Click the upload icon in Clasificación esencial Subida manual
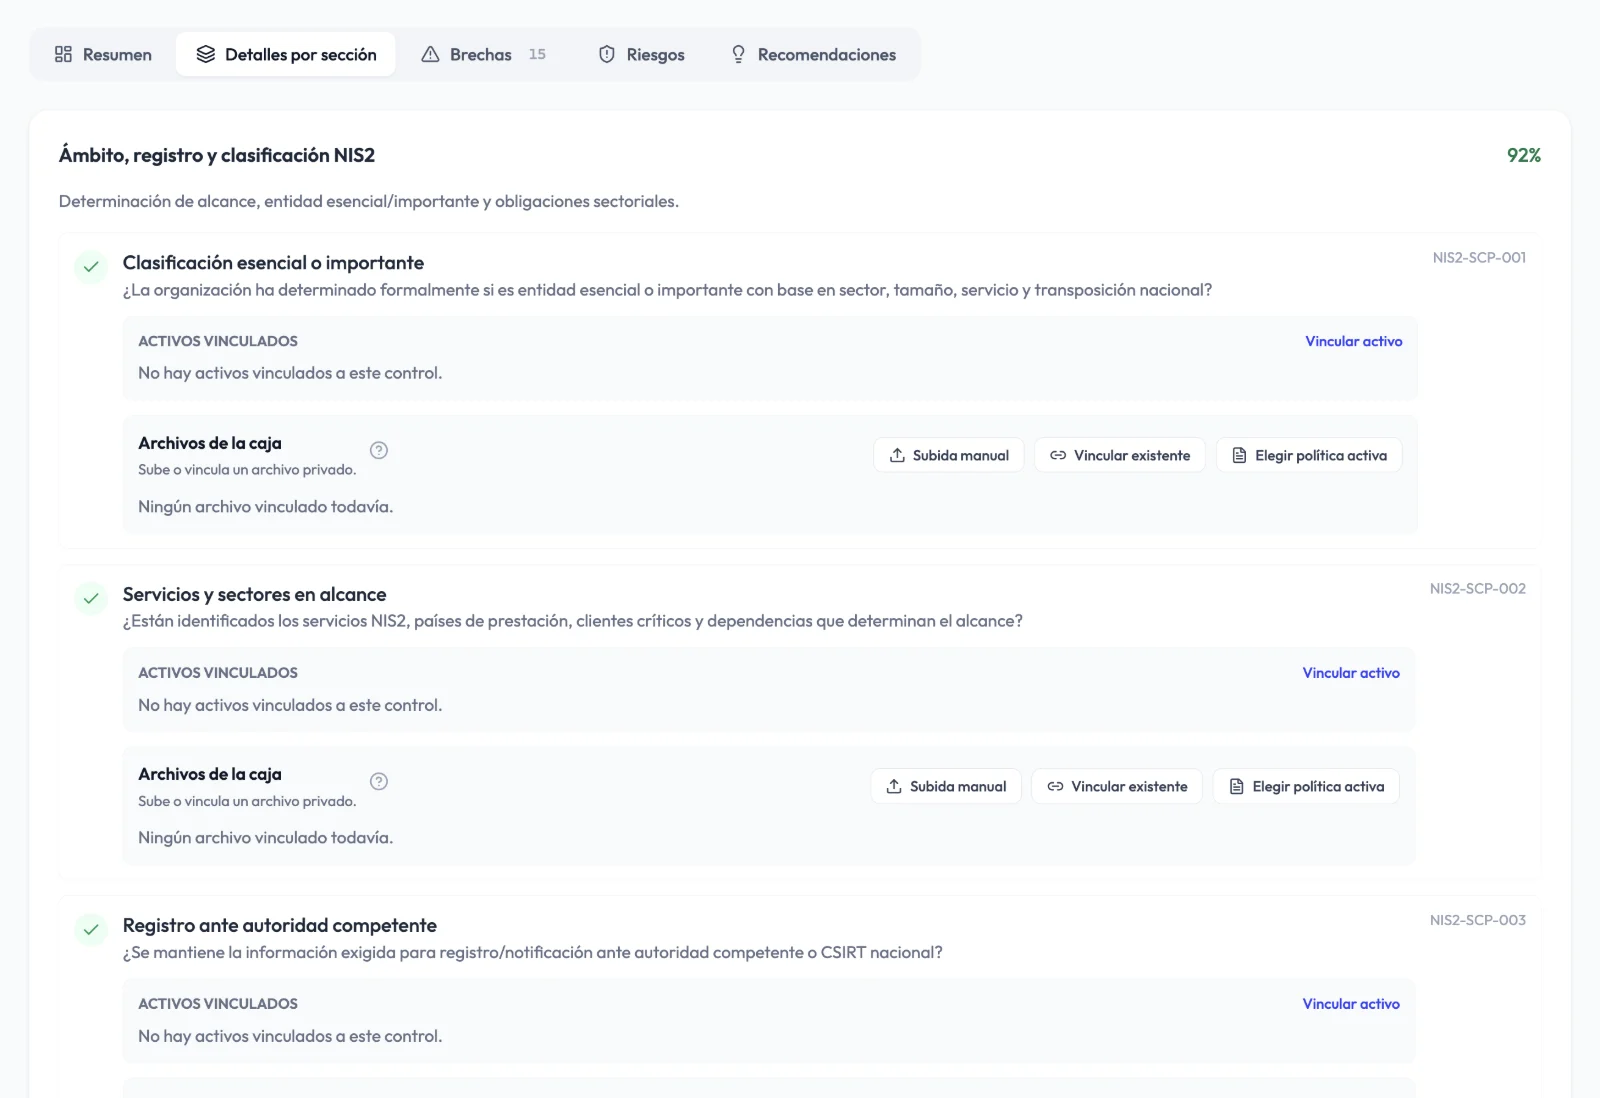Image resolution: width=1600 pixels, height=1098 pixels. (x=897, y=455)
